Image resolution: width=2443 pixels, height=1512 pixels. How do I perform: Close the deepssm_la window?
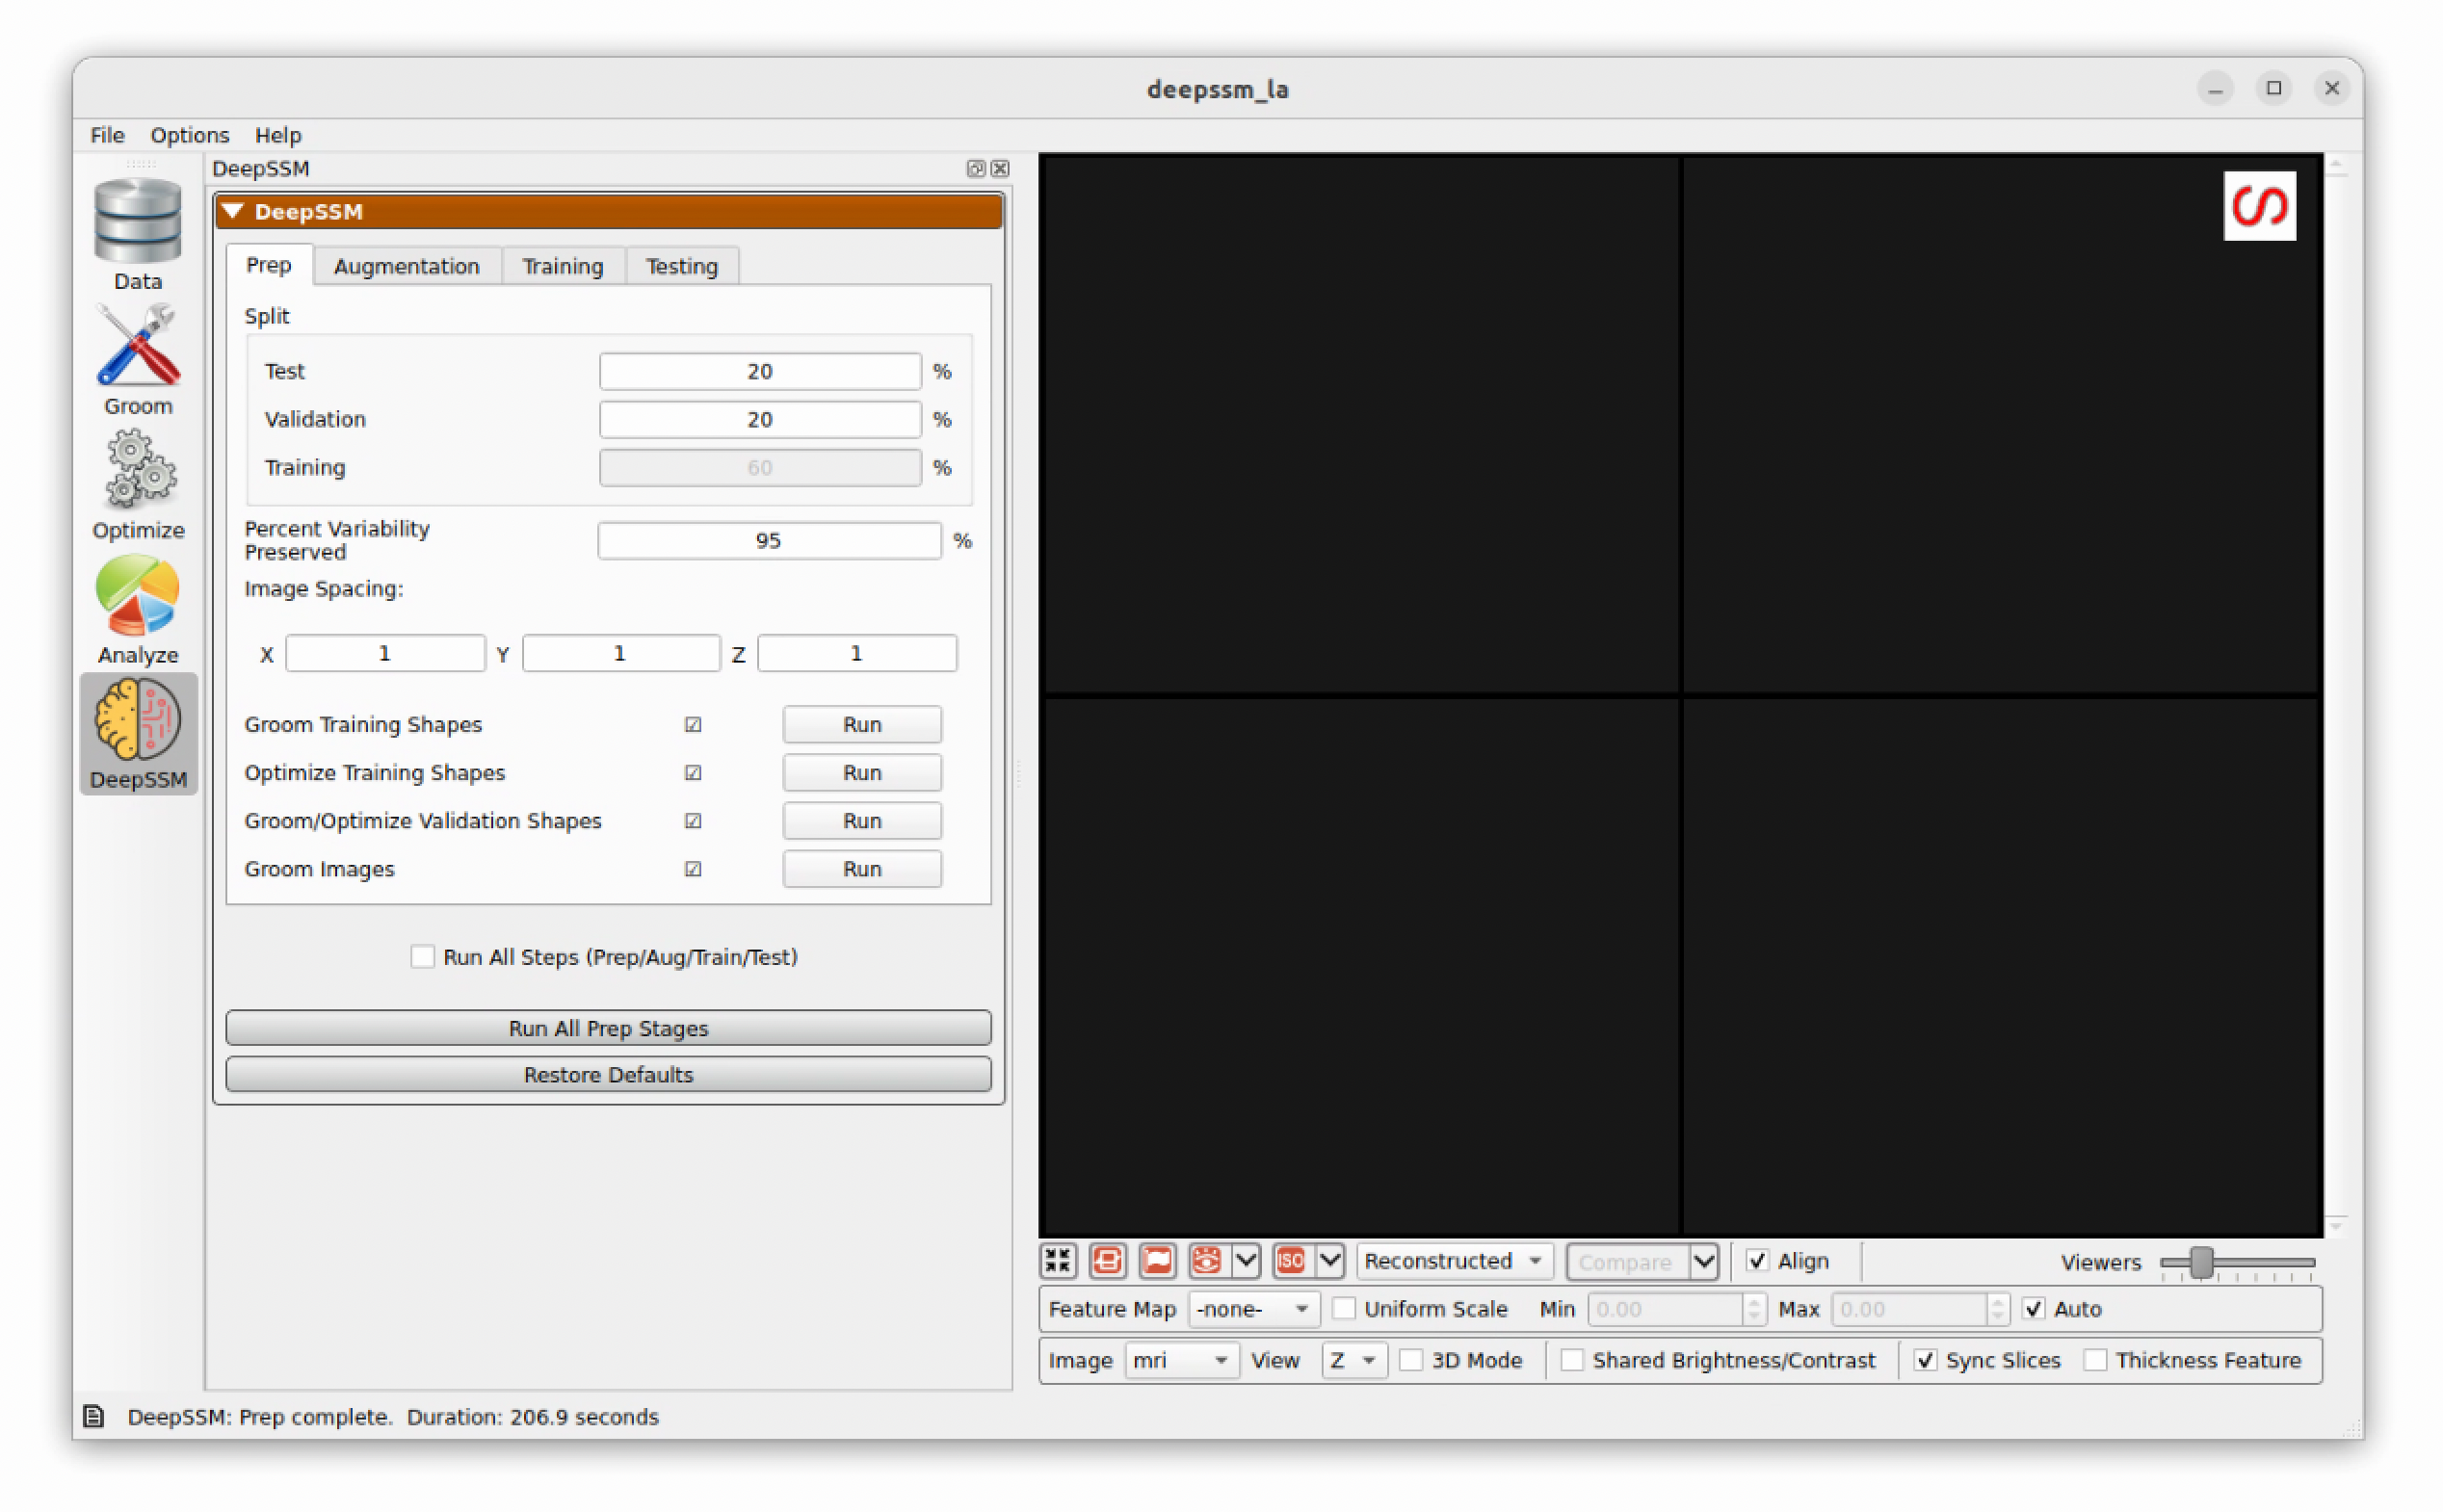pos(2332,88)
